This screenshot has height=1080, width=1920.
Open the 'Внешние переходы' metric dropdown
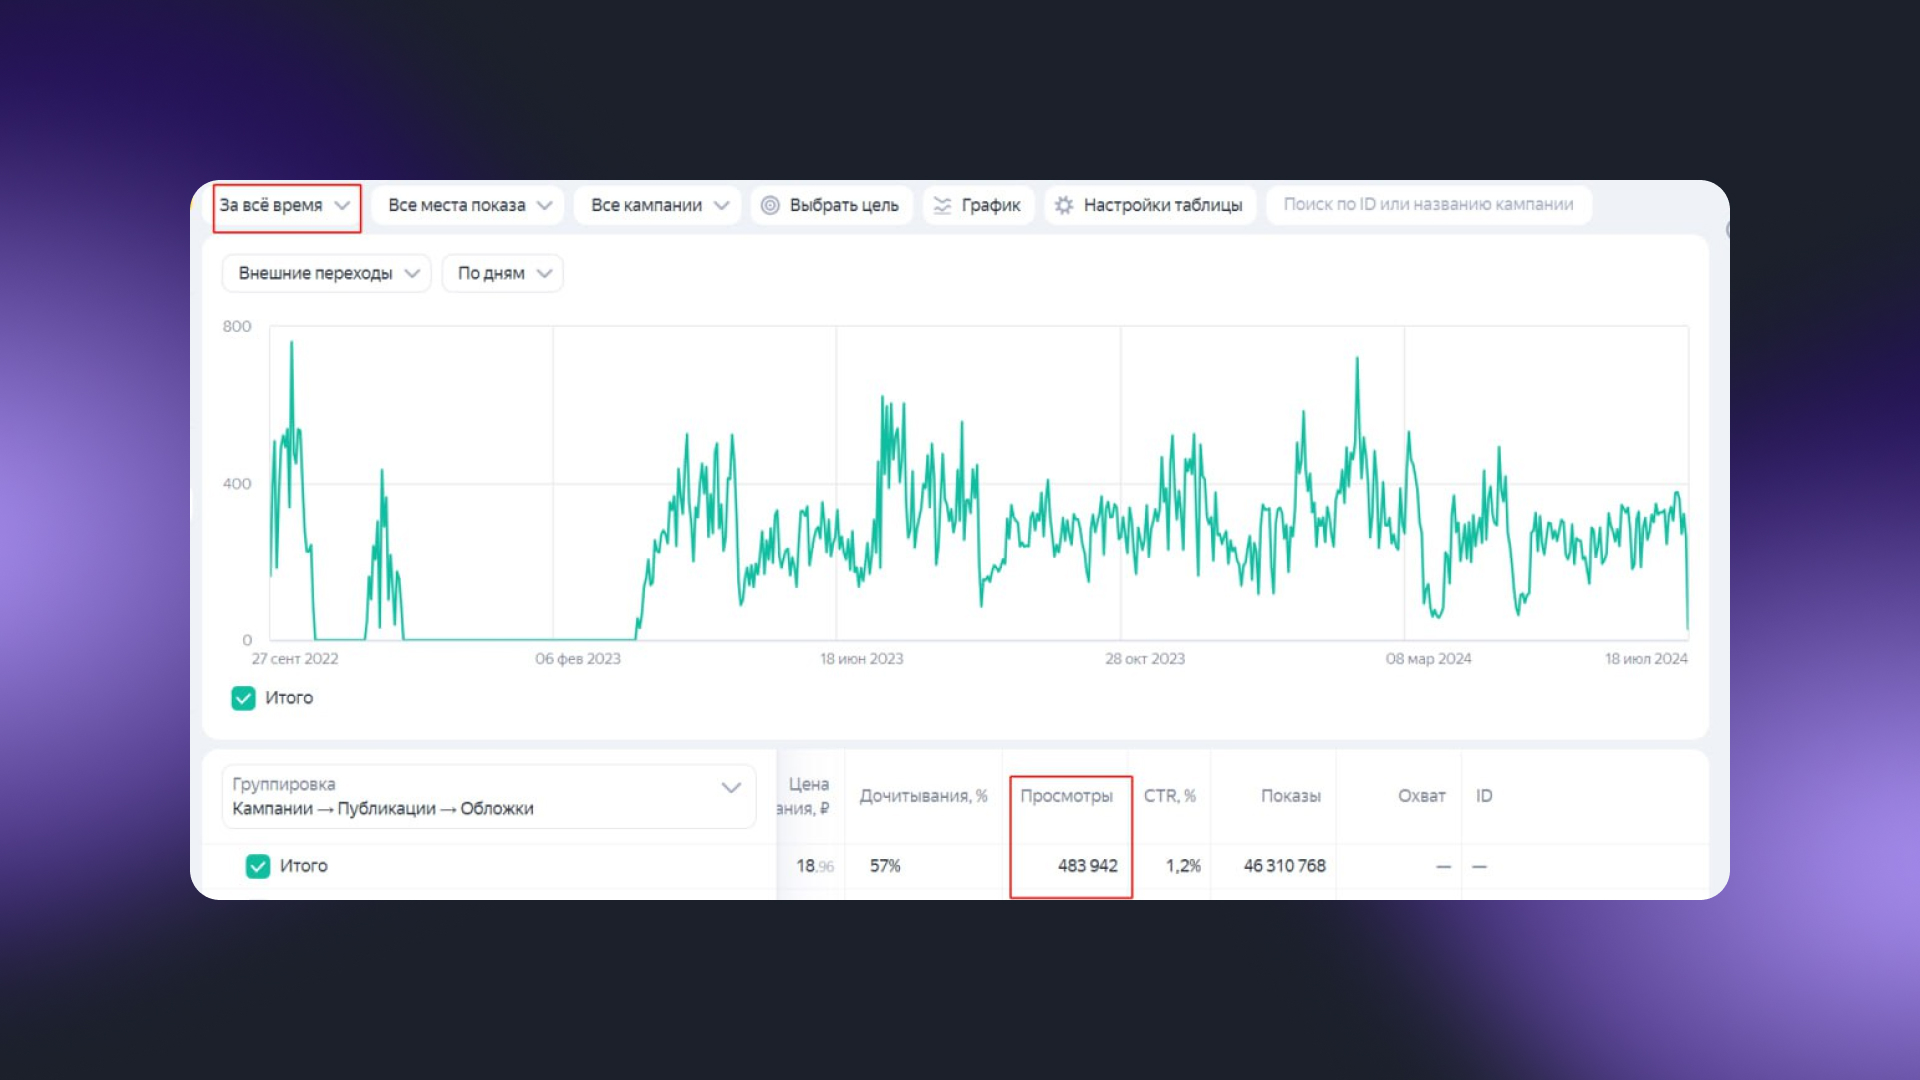click(x=326, y=274)
